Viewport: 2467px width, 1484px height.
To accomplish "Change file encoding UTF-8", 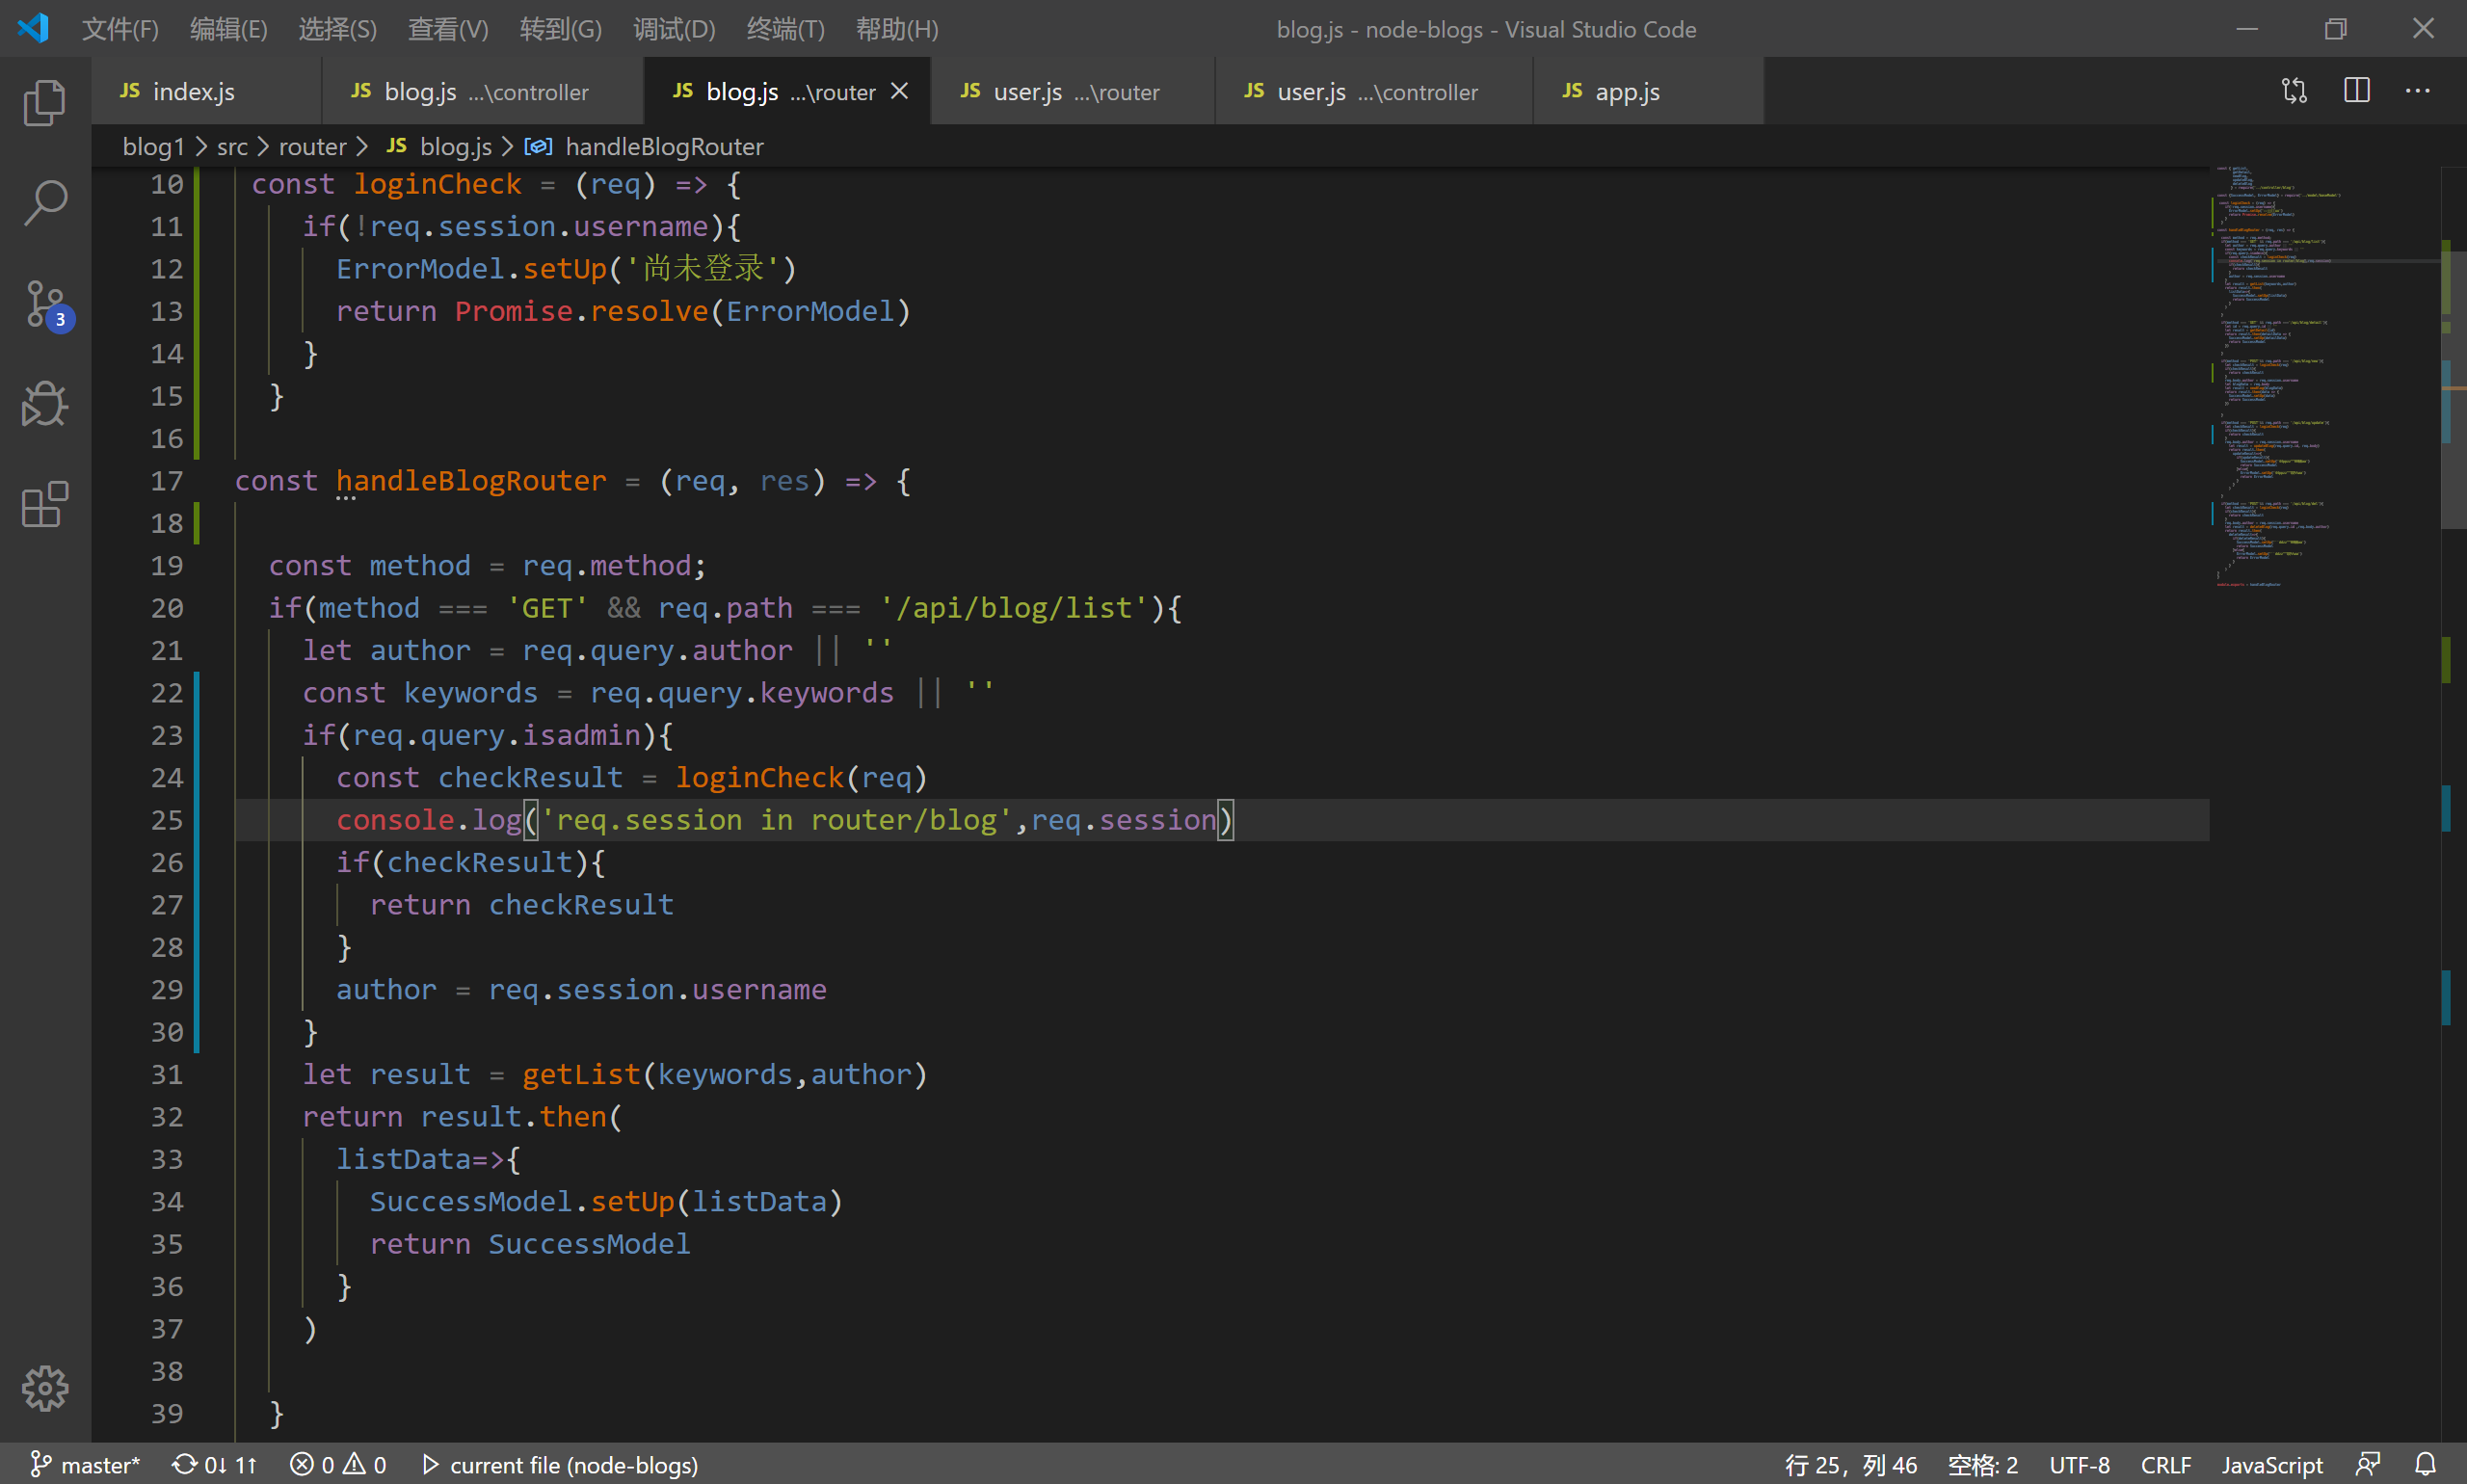I will pyautogui.click(x=2079, y=1464).
